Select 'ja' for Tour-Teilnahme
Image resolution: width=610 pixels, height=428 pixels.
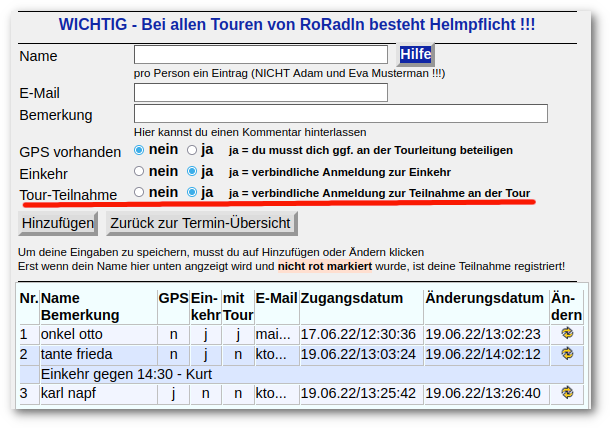coord(192,192)
